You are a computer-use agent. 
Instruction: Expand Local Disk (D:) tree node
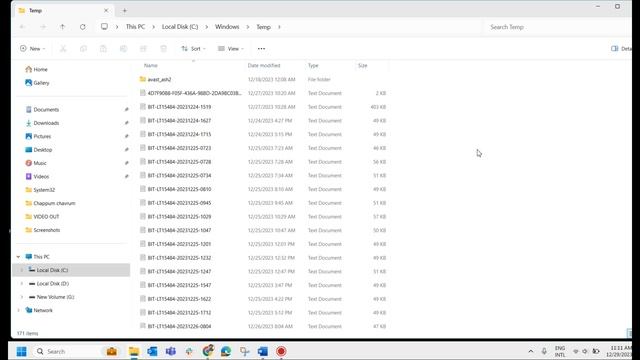point(22,284)
